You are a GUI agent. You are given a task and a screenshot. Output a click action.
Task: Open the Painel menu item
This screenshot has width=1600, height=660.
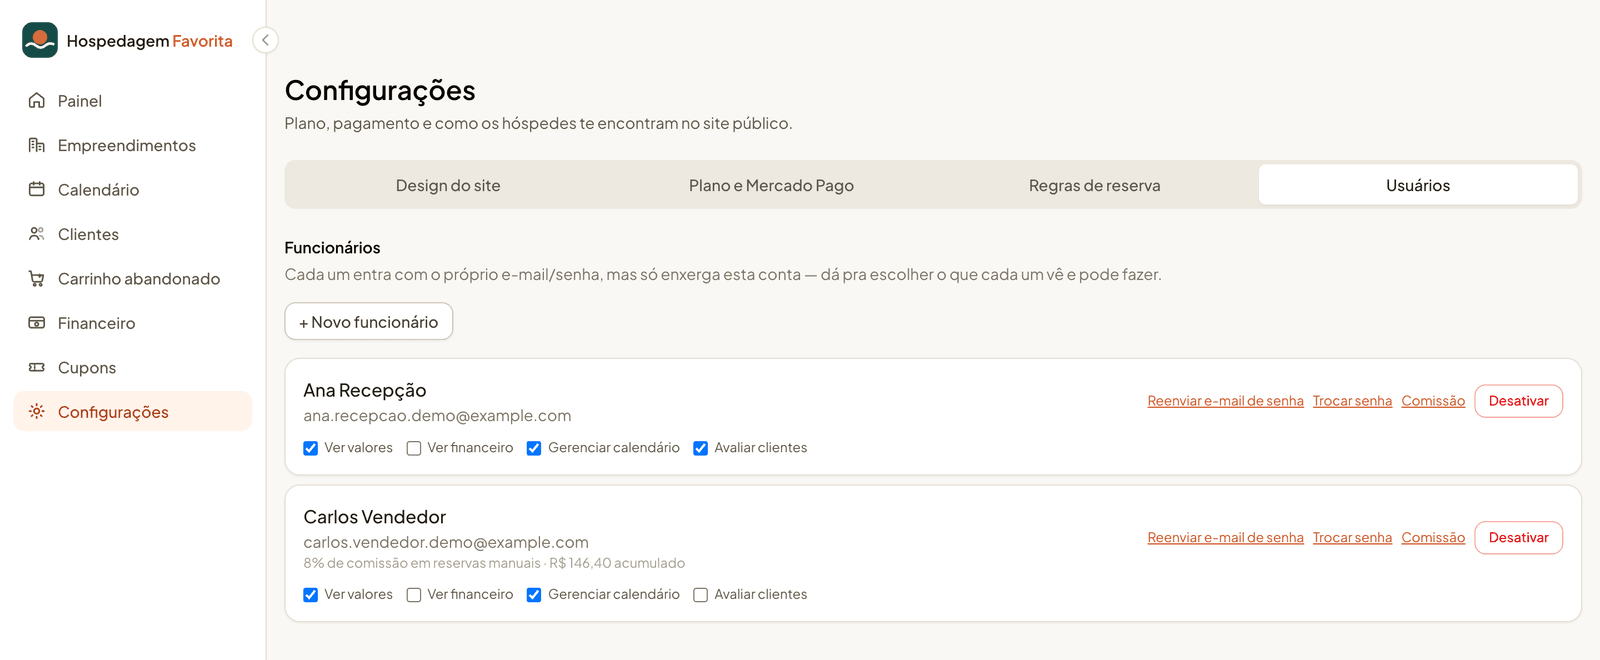coord(132,101)
